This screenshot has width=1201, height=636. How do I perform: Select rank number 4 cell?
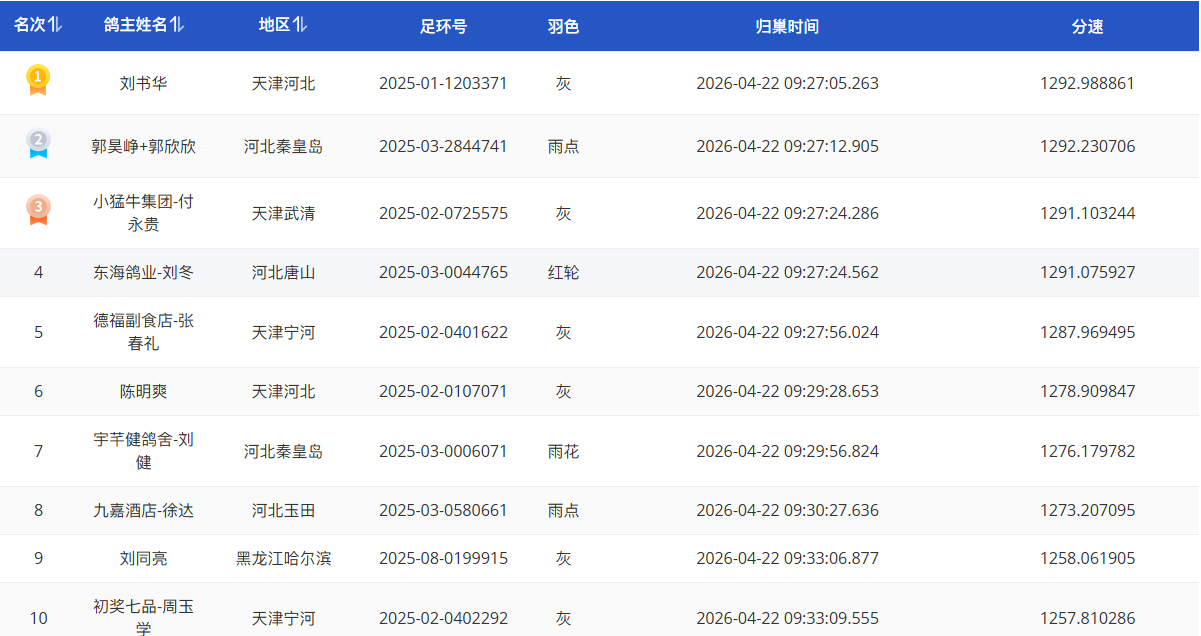point(38,272)
